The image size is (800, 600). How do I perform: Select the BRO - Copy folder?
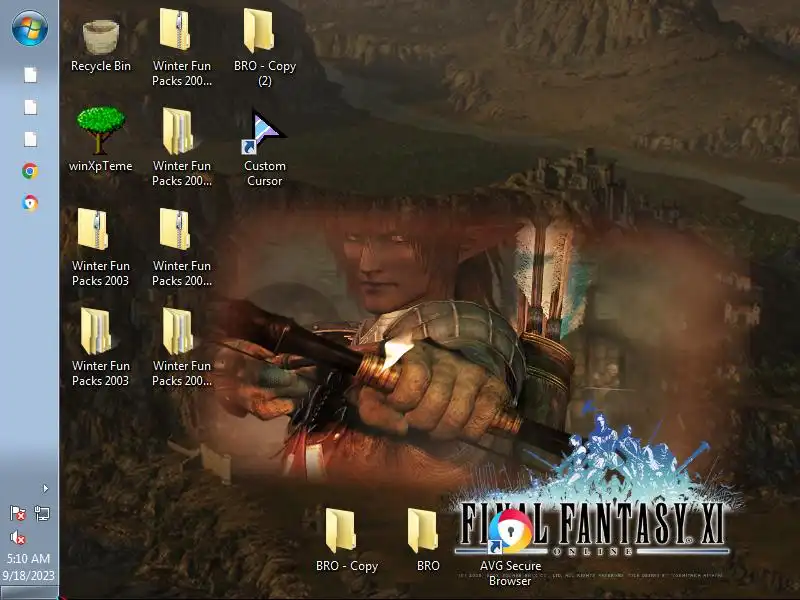click(x=346, y=540)
